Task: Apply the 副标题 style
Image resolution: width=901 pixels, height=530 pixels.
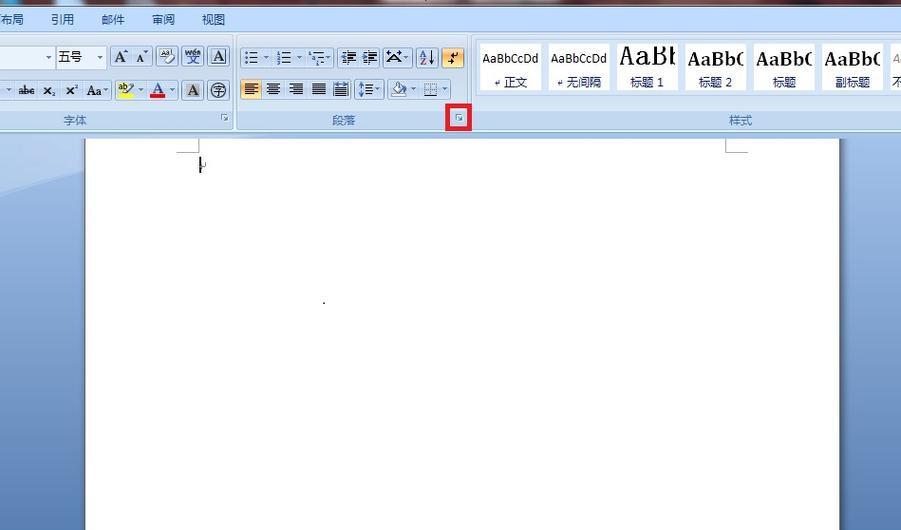Action: click(x=852, y=67)
